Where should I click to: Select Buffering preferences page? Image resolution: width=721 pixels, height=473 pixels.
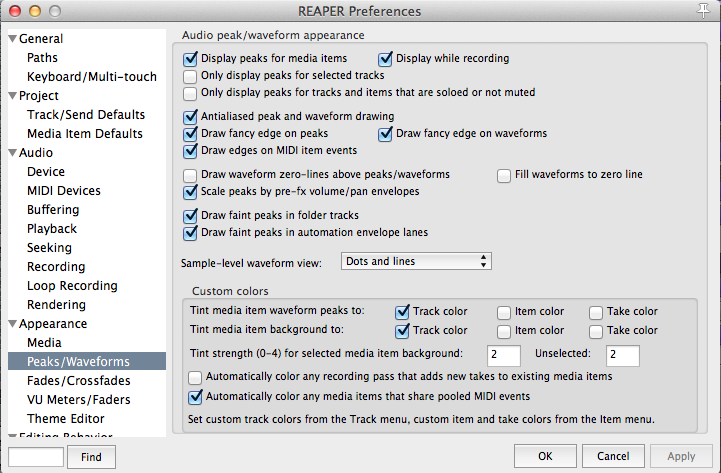coord(53,210)
